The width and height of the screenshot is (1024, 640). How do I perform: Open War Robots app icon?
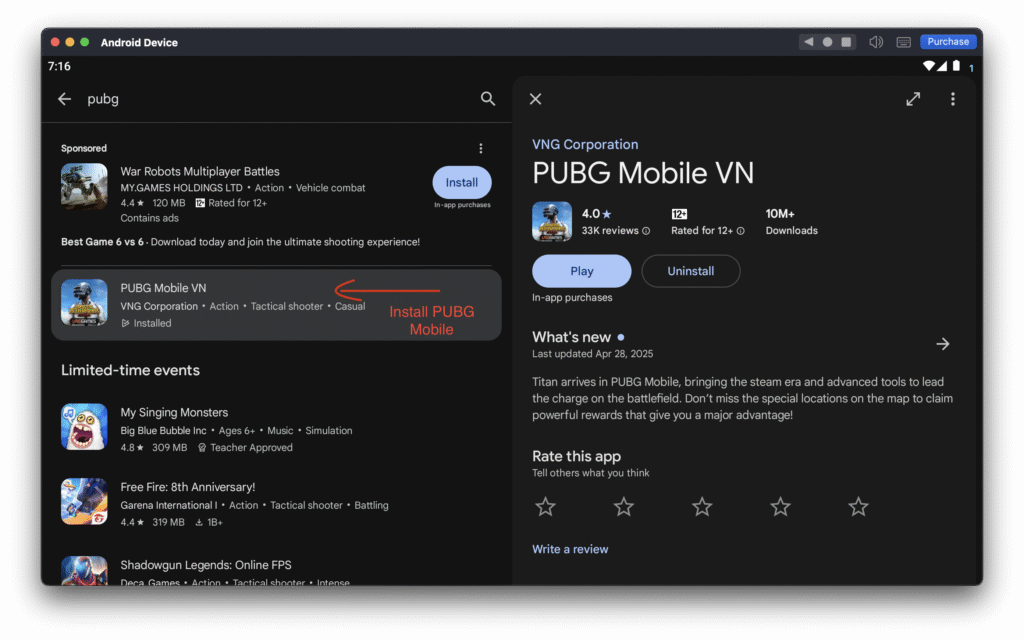point(84,187)
